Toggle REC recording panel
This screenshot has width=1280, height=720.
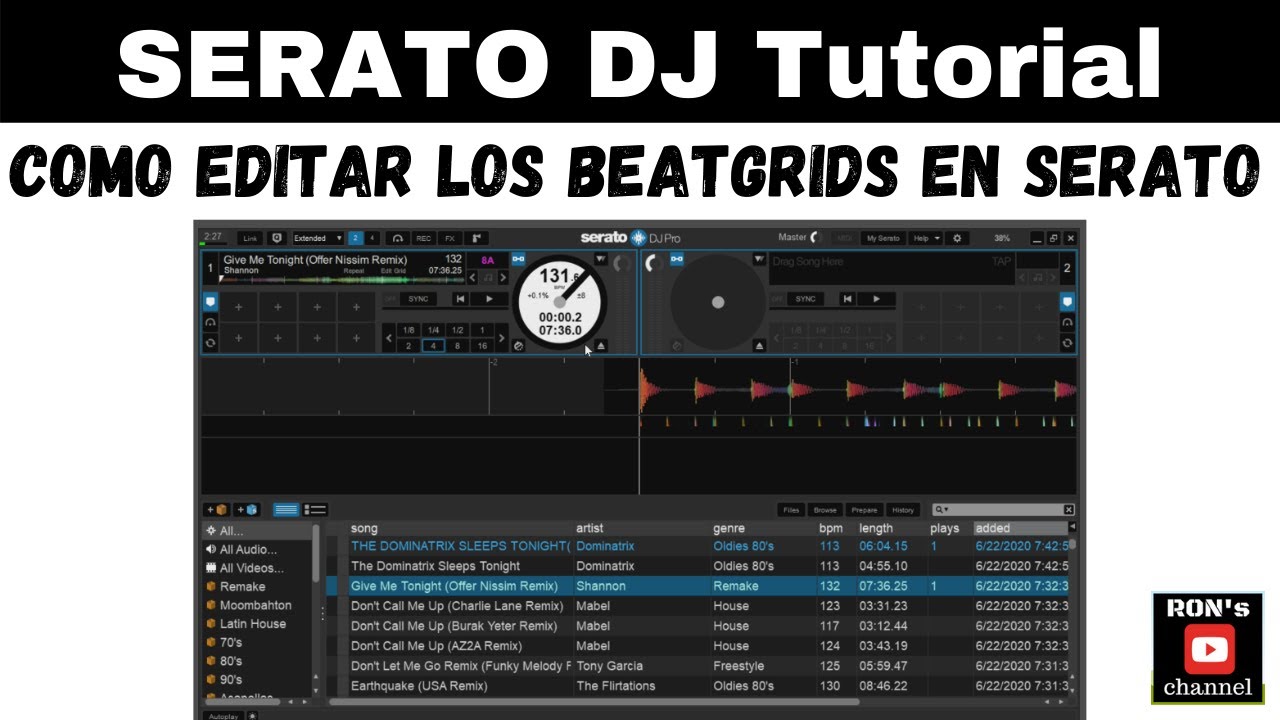pos(424,238)
